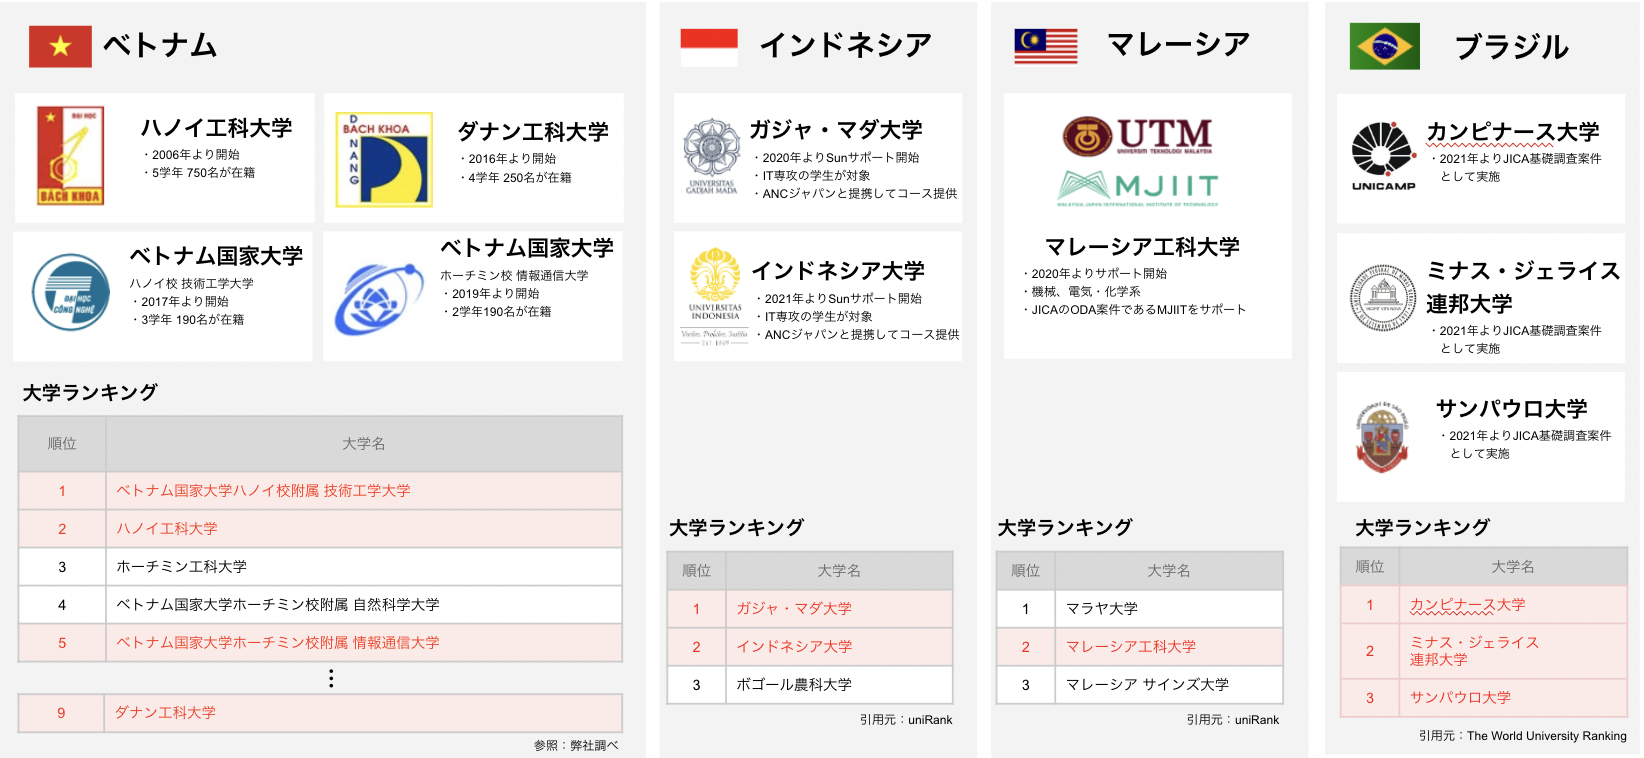Screen dimensions: 1644x758
Task: Select the マラヤ大学 ranking row
Action: pos(1139,609)
